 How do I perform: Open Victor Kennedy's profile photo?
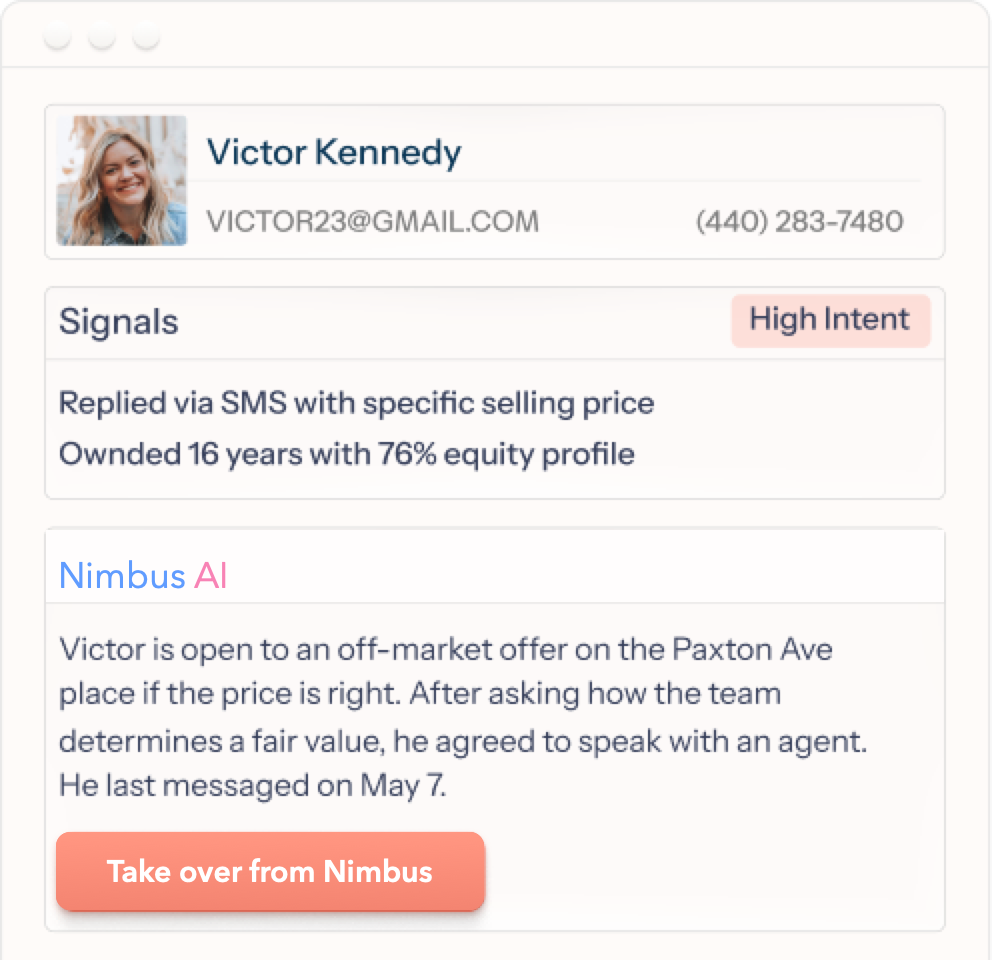121,180
